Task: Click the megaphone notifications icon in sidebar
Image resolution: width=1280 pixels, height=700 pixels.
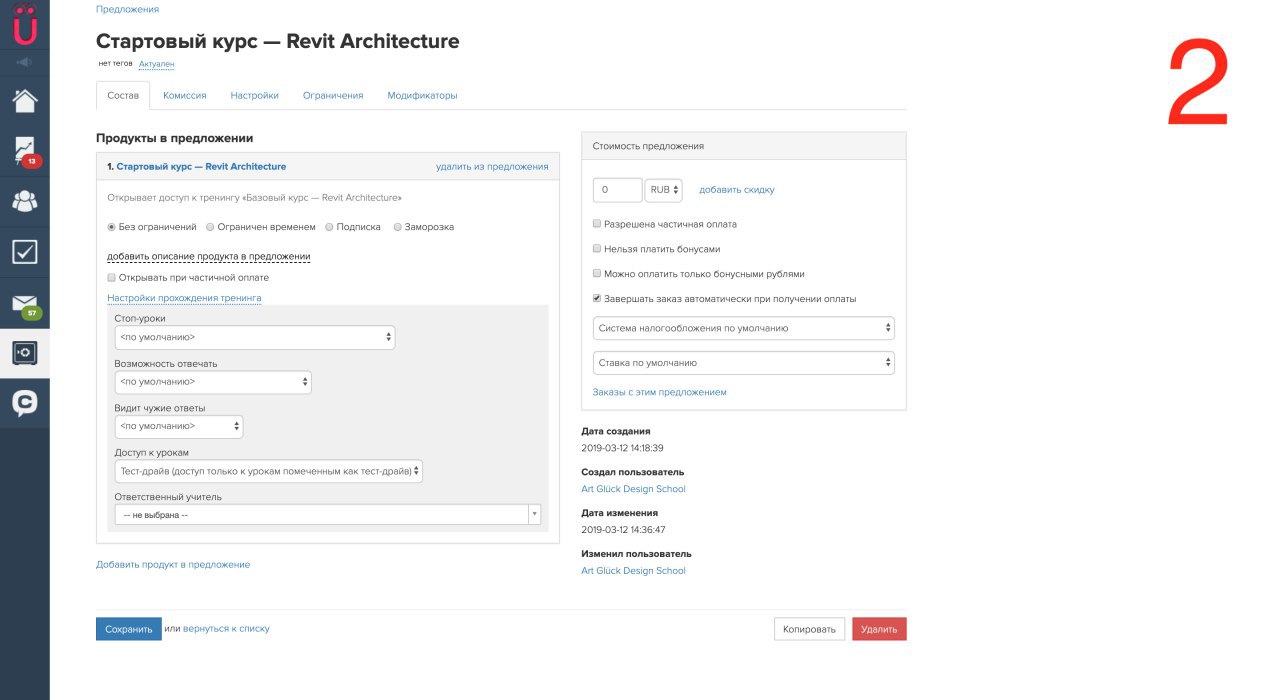Action: coord(25,62)
